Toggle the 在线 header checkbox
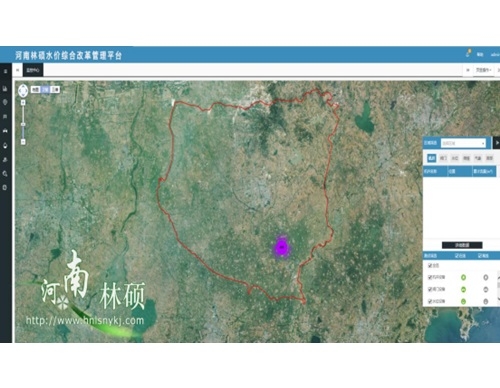The width and height of the screenshot is (500, 388). (x=457, y=256)
